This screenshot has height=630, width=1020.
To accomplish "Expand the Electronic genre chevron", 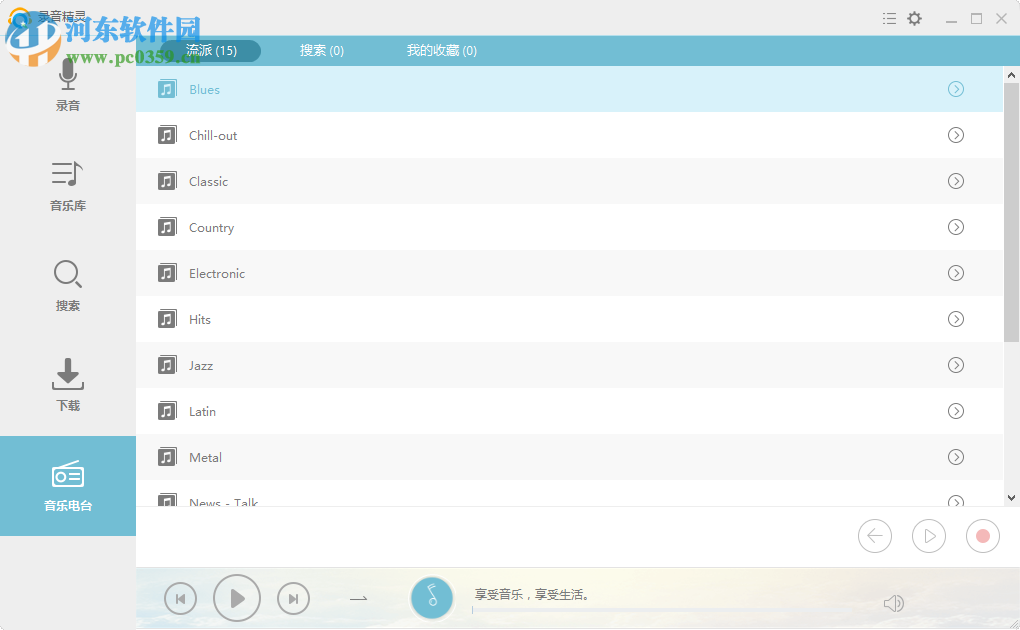I will (x=955, y=273).
